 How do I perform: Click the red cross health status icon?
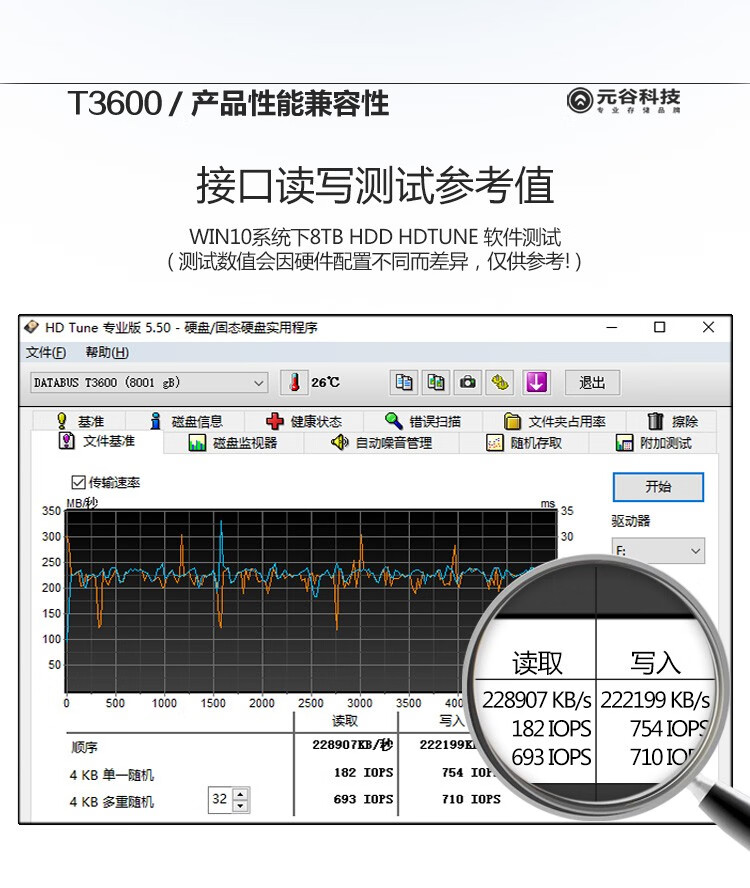pyautogui.click(x=275, y=421)
